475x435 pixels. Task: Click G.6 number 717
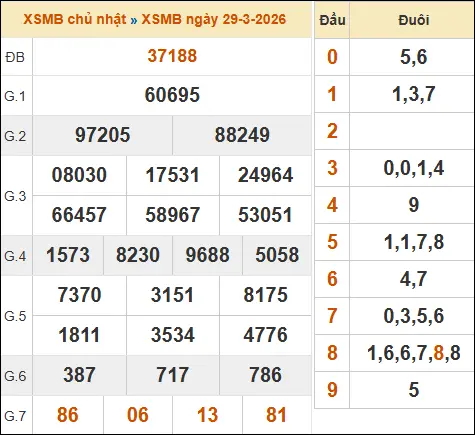pyautogui.click(x=172, y=375)
